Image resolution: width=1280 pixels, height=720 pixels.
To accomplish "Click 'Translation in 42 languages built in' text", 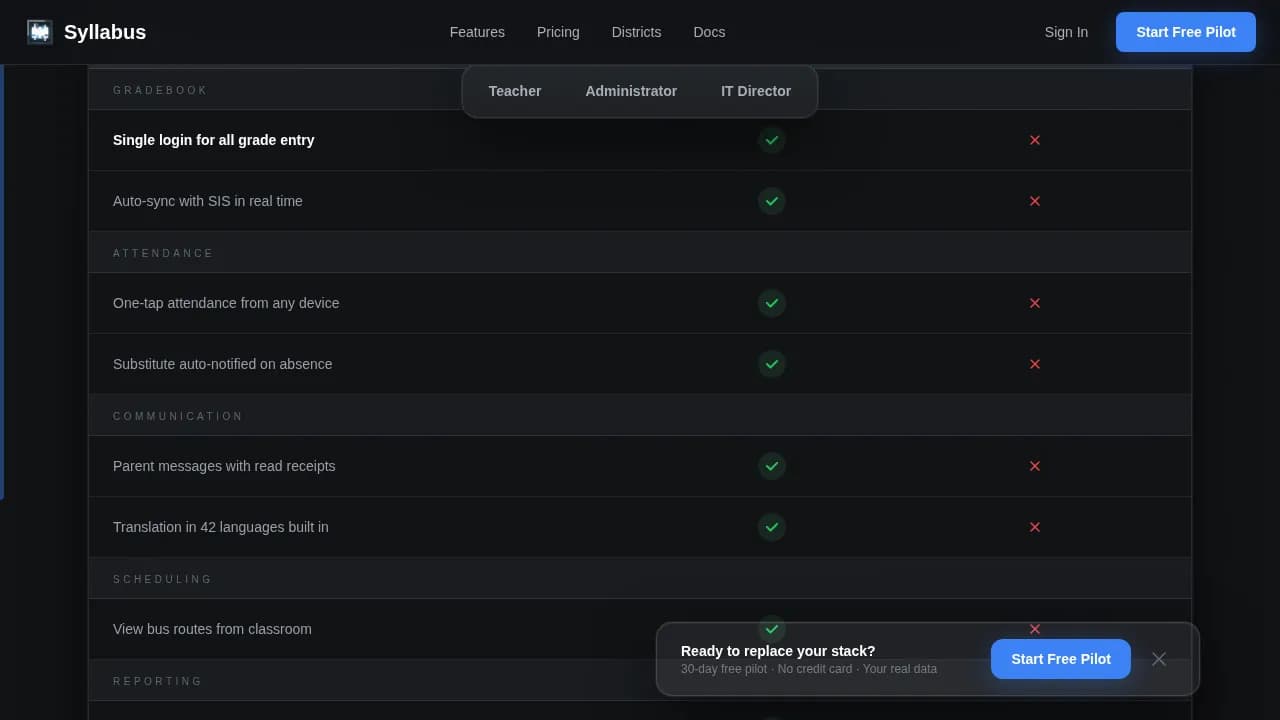I will tap(221, 527).
